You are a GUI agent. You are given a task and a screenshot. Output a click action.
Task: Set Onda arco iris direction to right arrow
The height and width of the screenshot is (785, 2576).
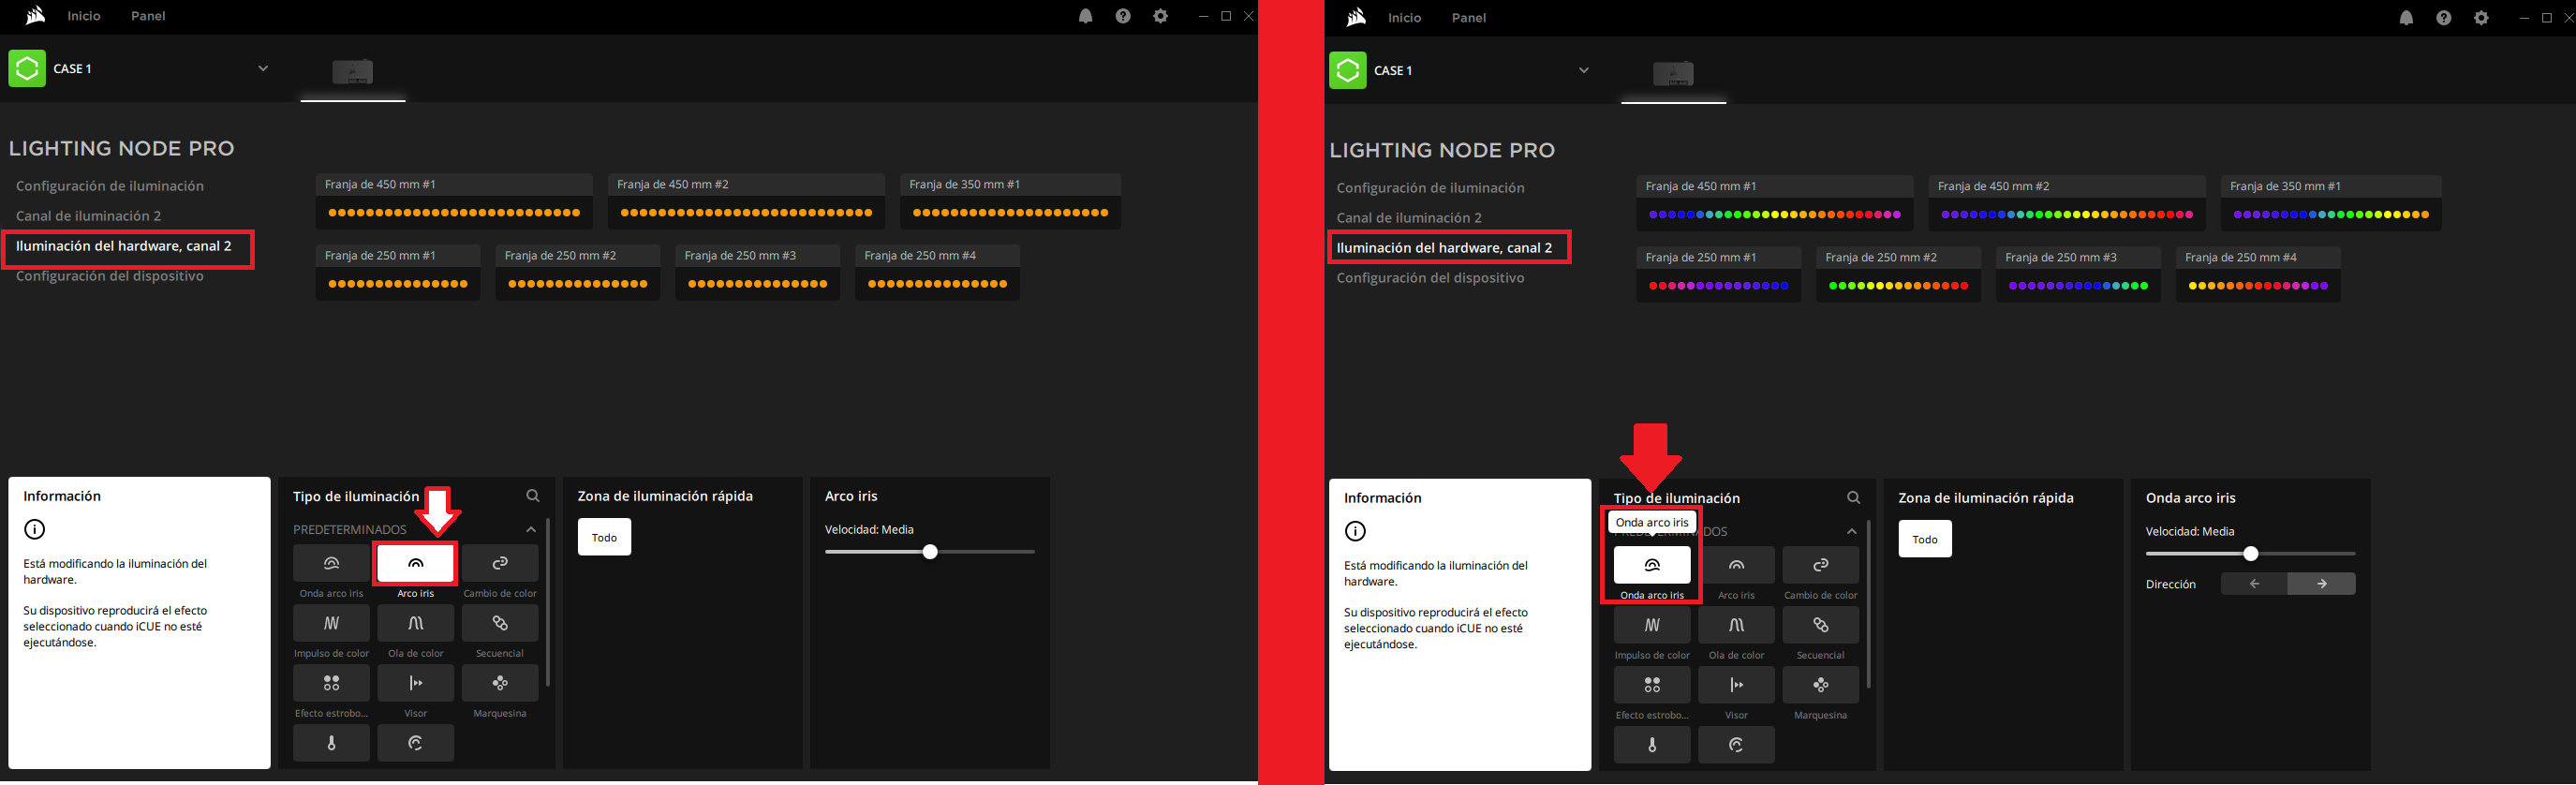[2321, 584]
